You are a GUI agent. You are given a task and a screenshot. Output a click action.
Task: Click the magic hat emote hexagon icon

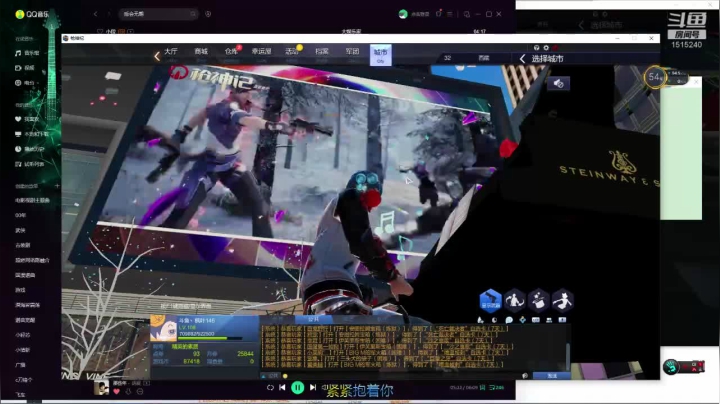coord(538,301)
